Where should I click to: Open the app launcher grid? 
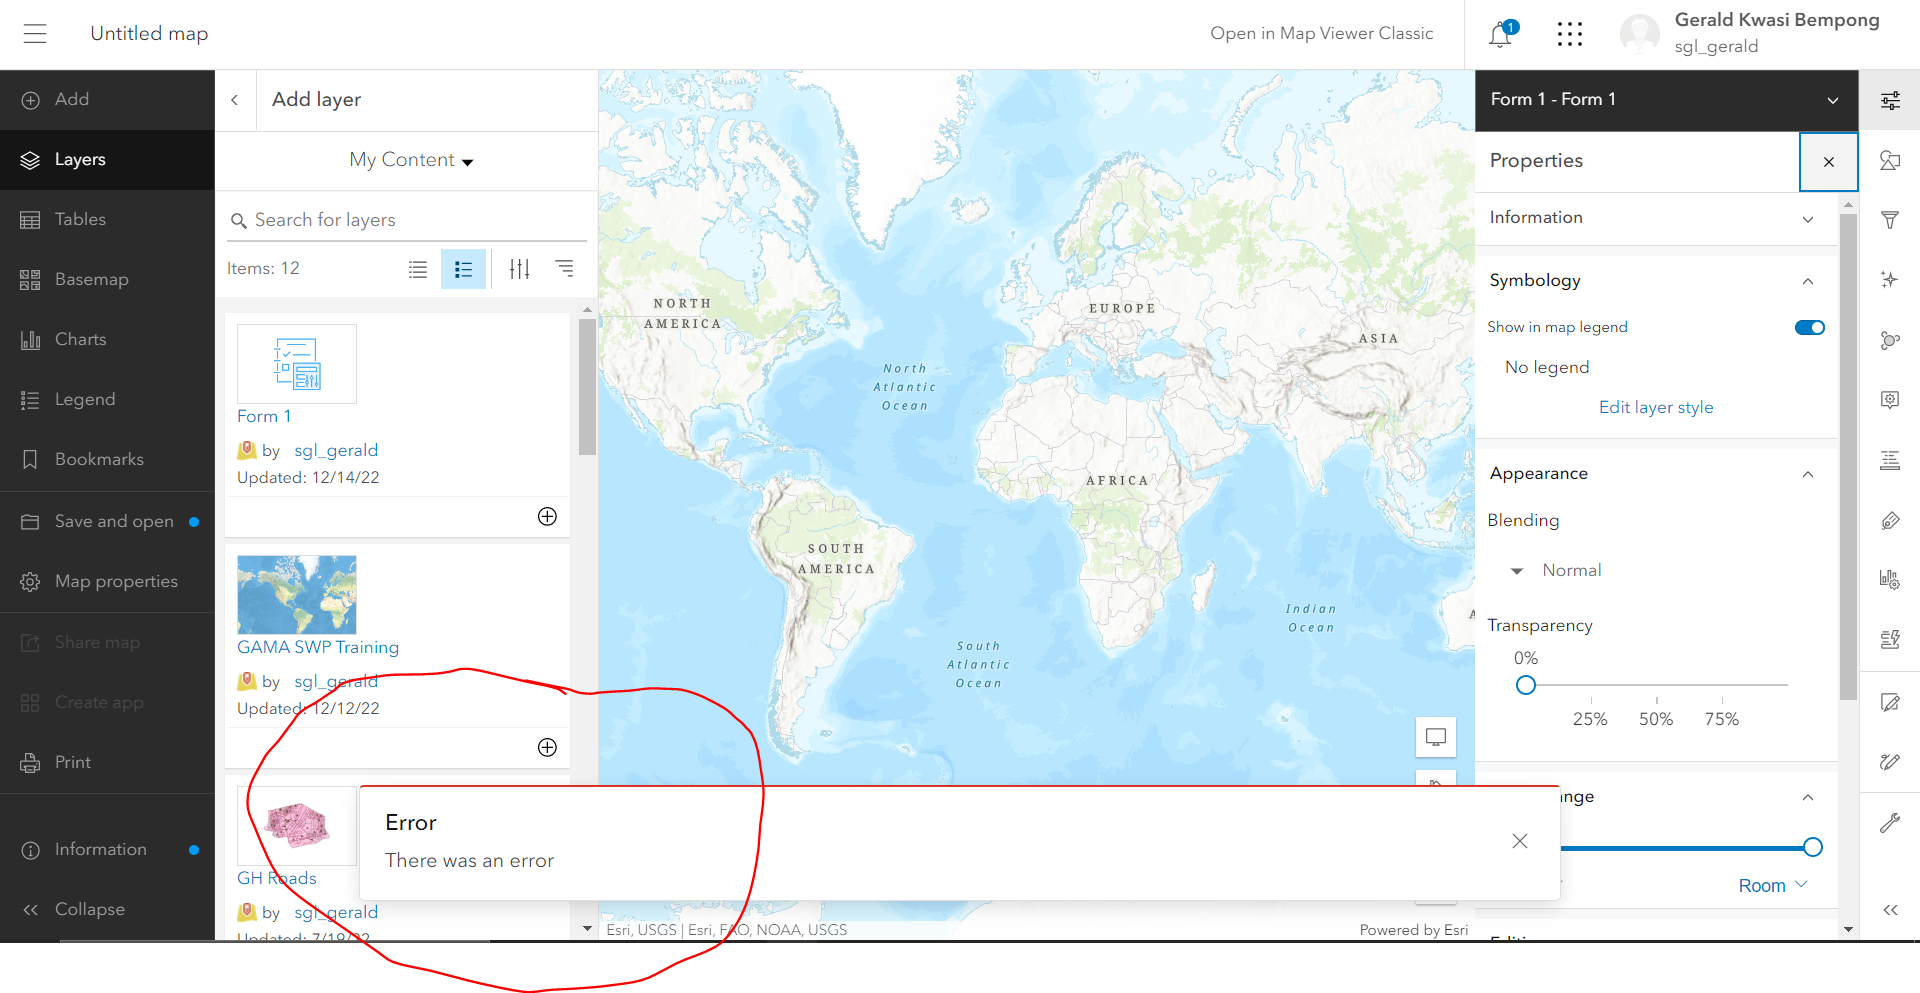pyautogui.click(x=1570, y=34)
